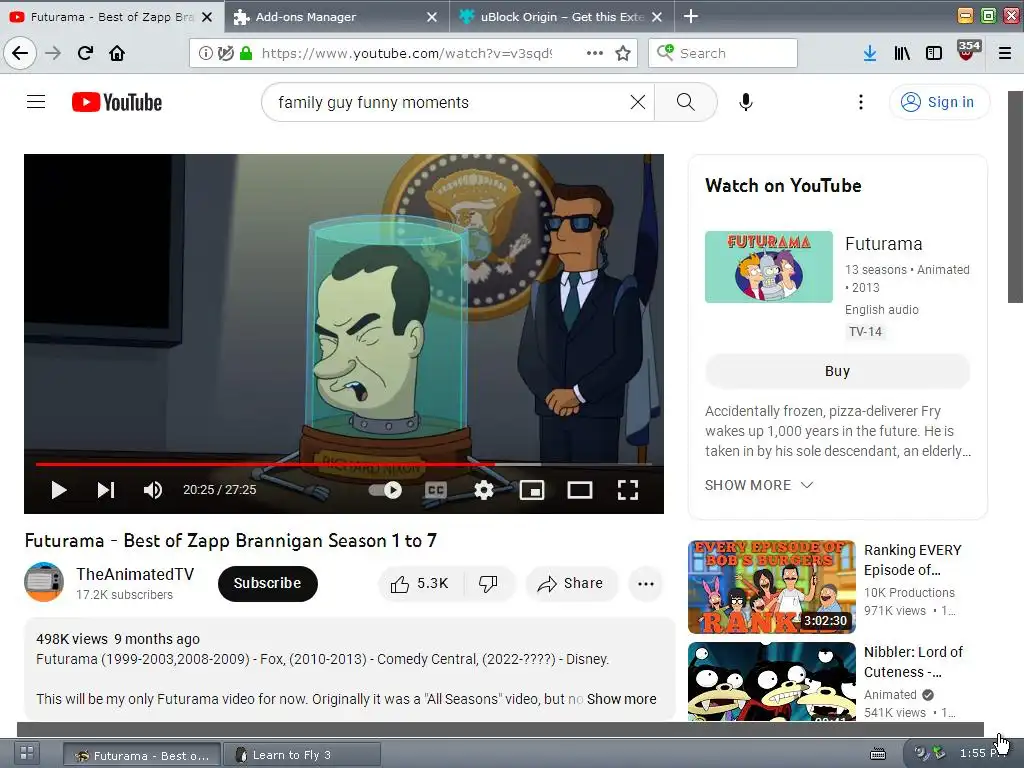Close the uBlock Origin tab
This screenshot has width=1024, height=768.
coord(657,17)
